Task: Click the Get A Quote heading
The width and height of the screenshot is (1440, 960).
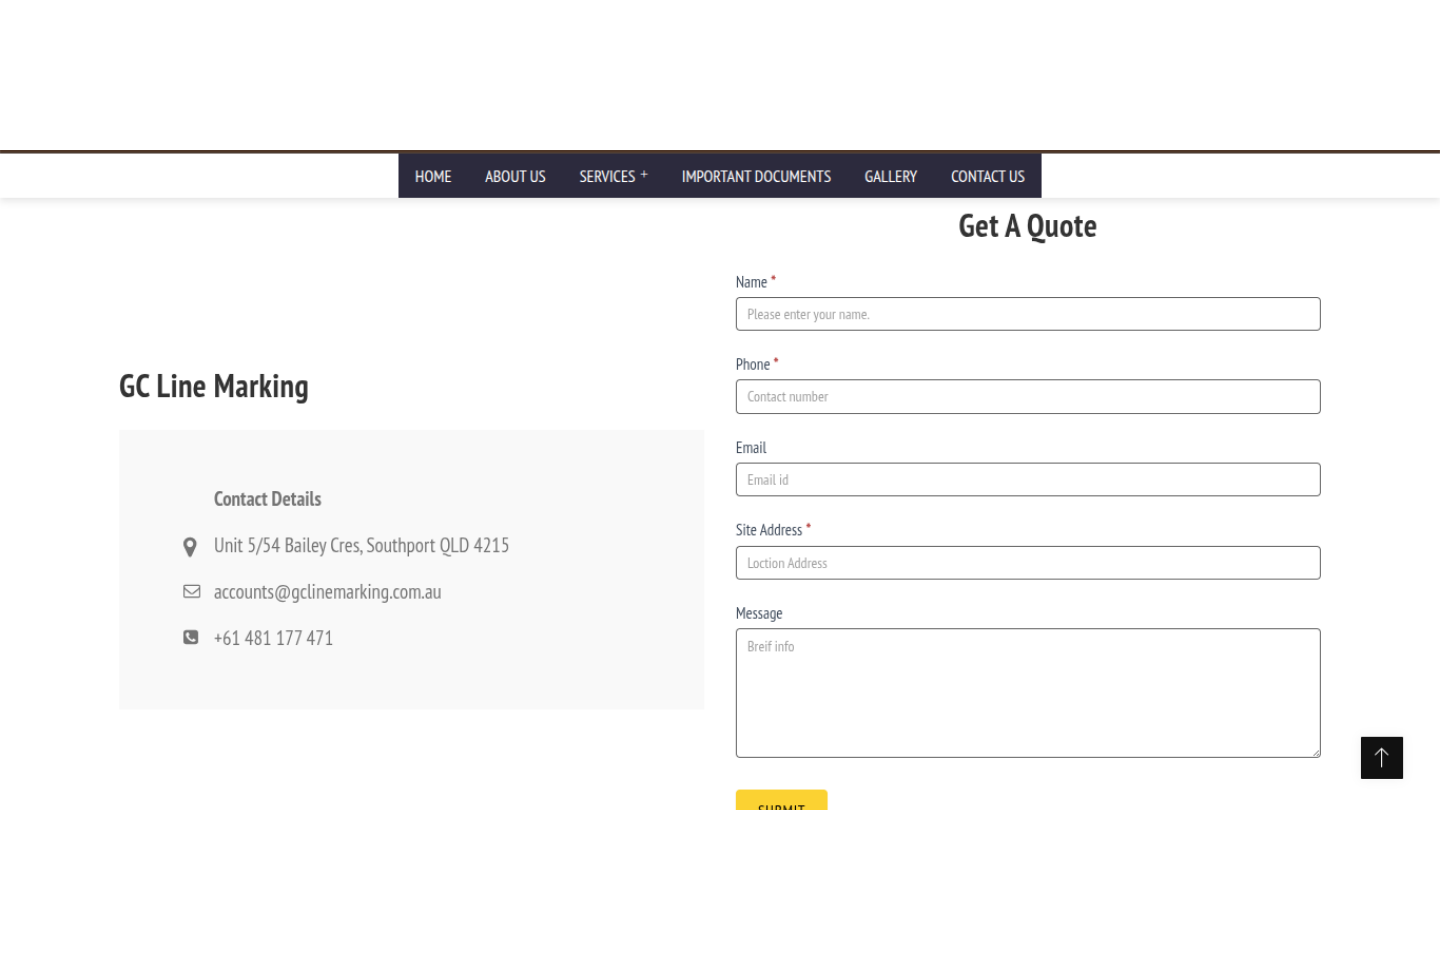Action: tap(1027, 227)
